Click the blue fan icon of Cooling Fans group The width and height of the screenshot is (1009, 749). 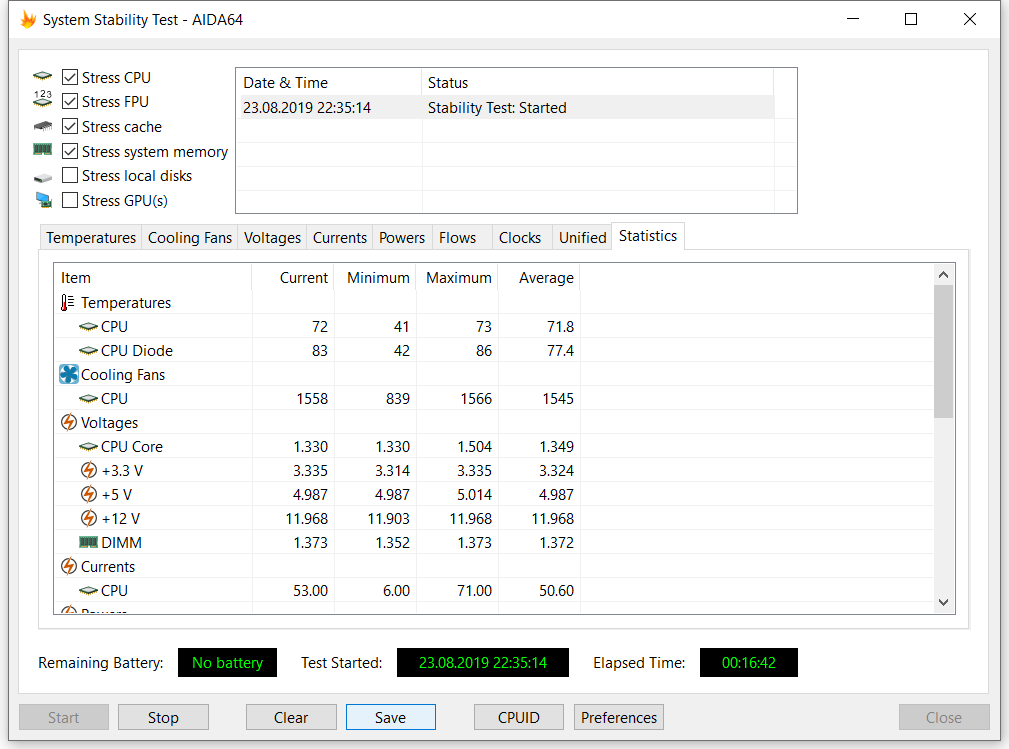tap(69, 374)
